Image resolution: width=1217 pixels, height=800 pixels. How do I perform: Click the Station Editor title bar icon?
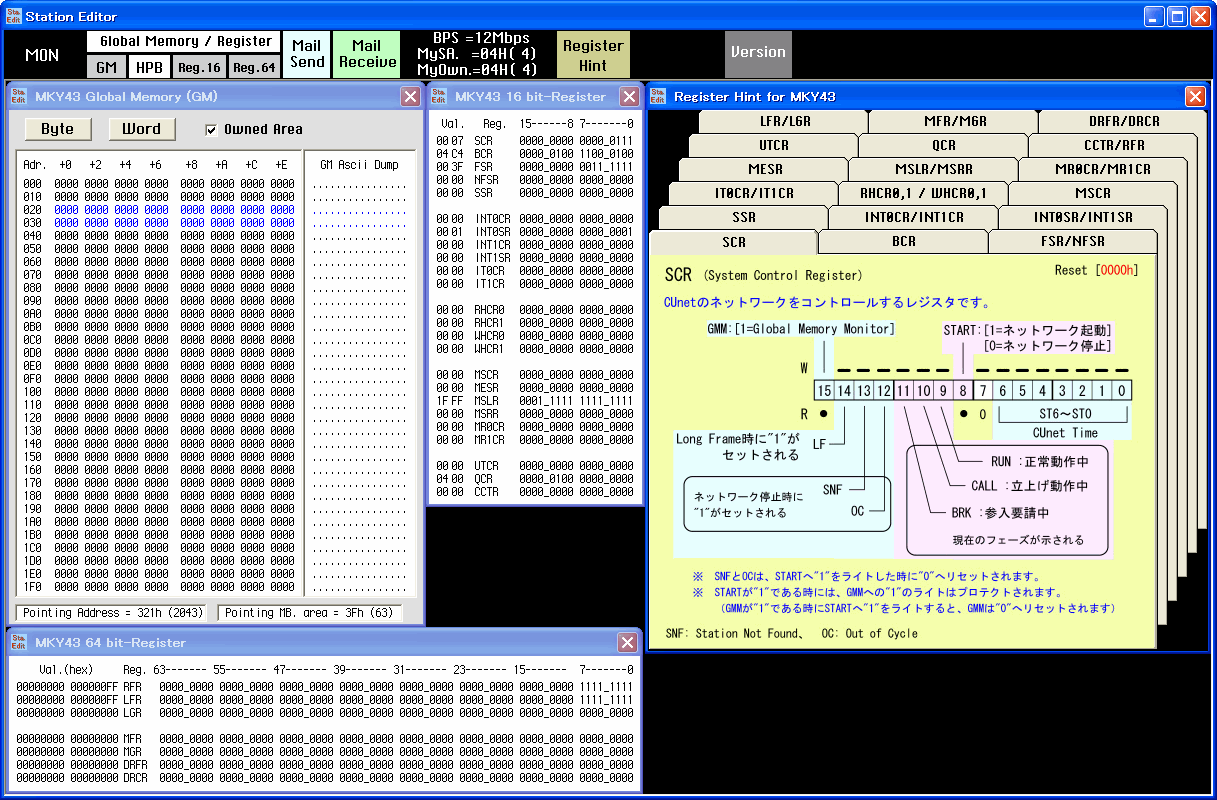13,16
